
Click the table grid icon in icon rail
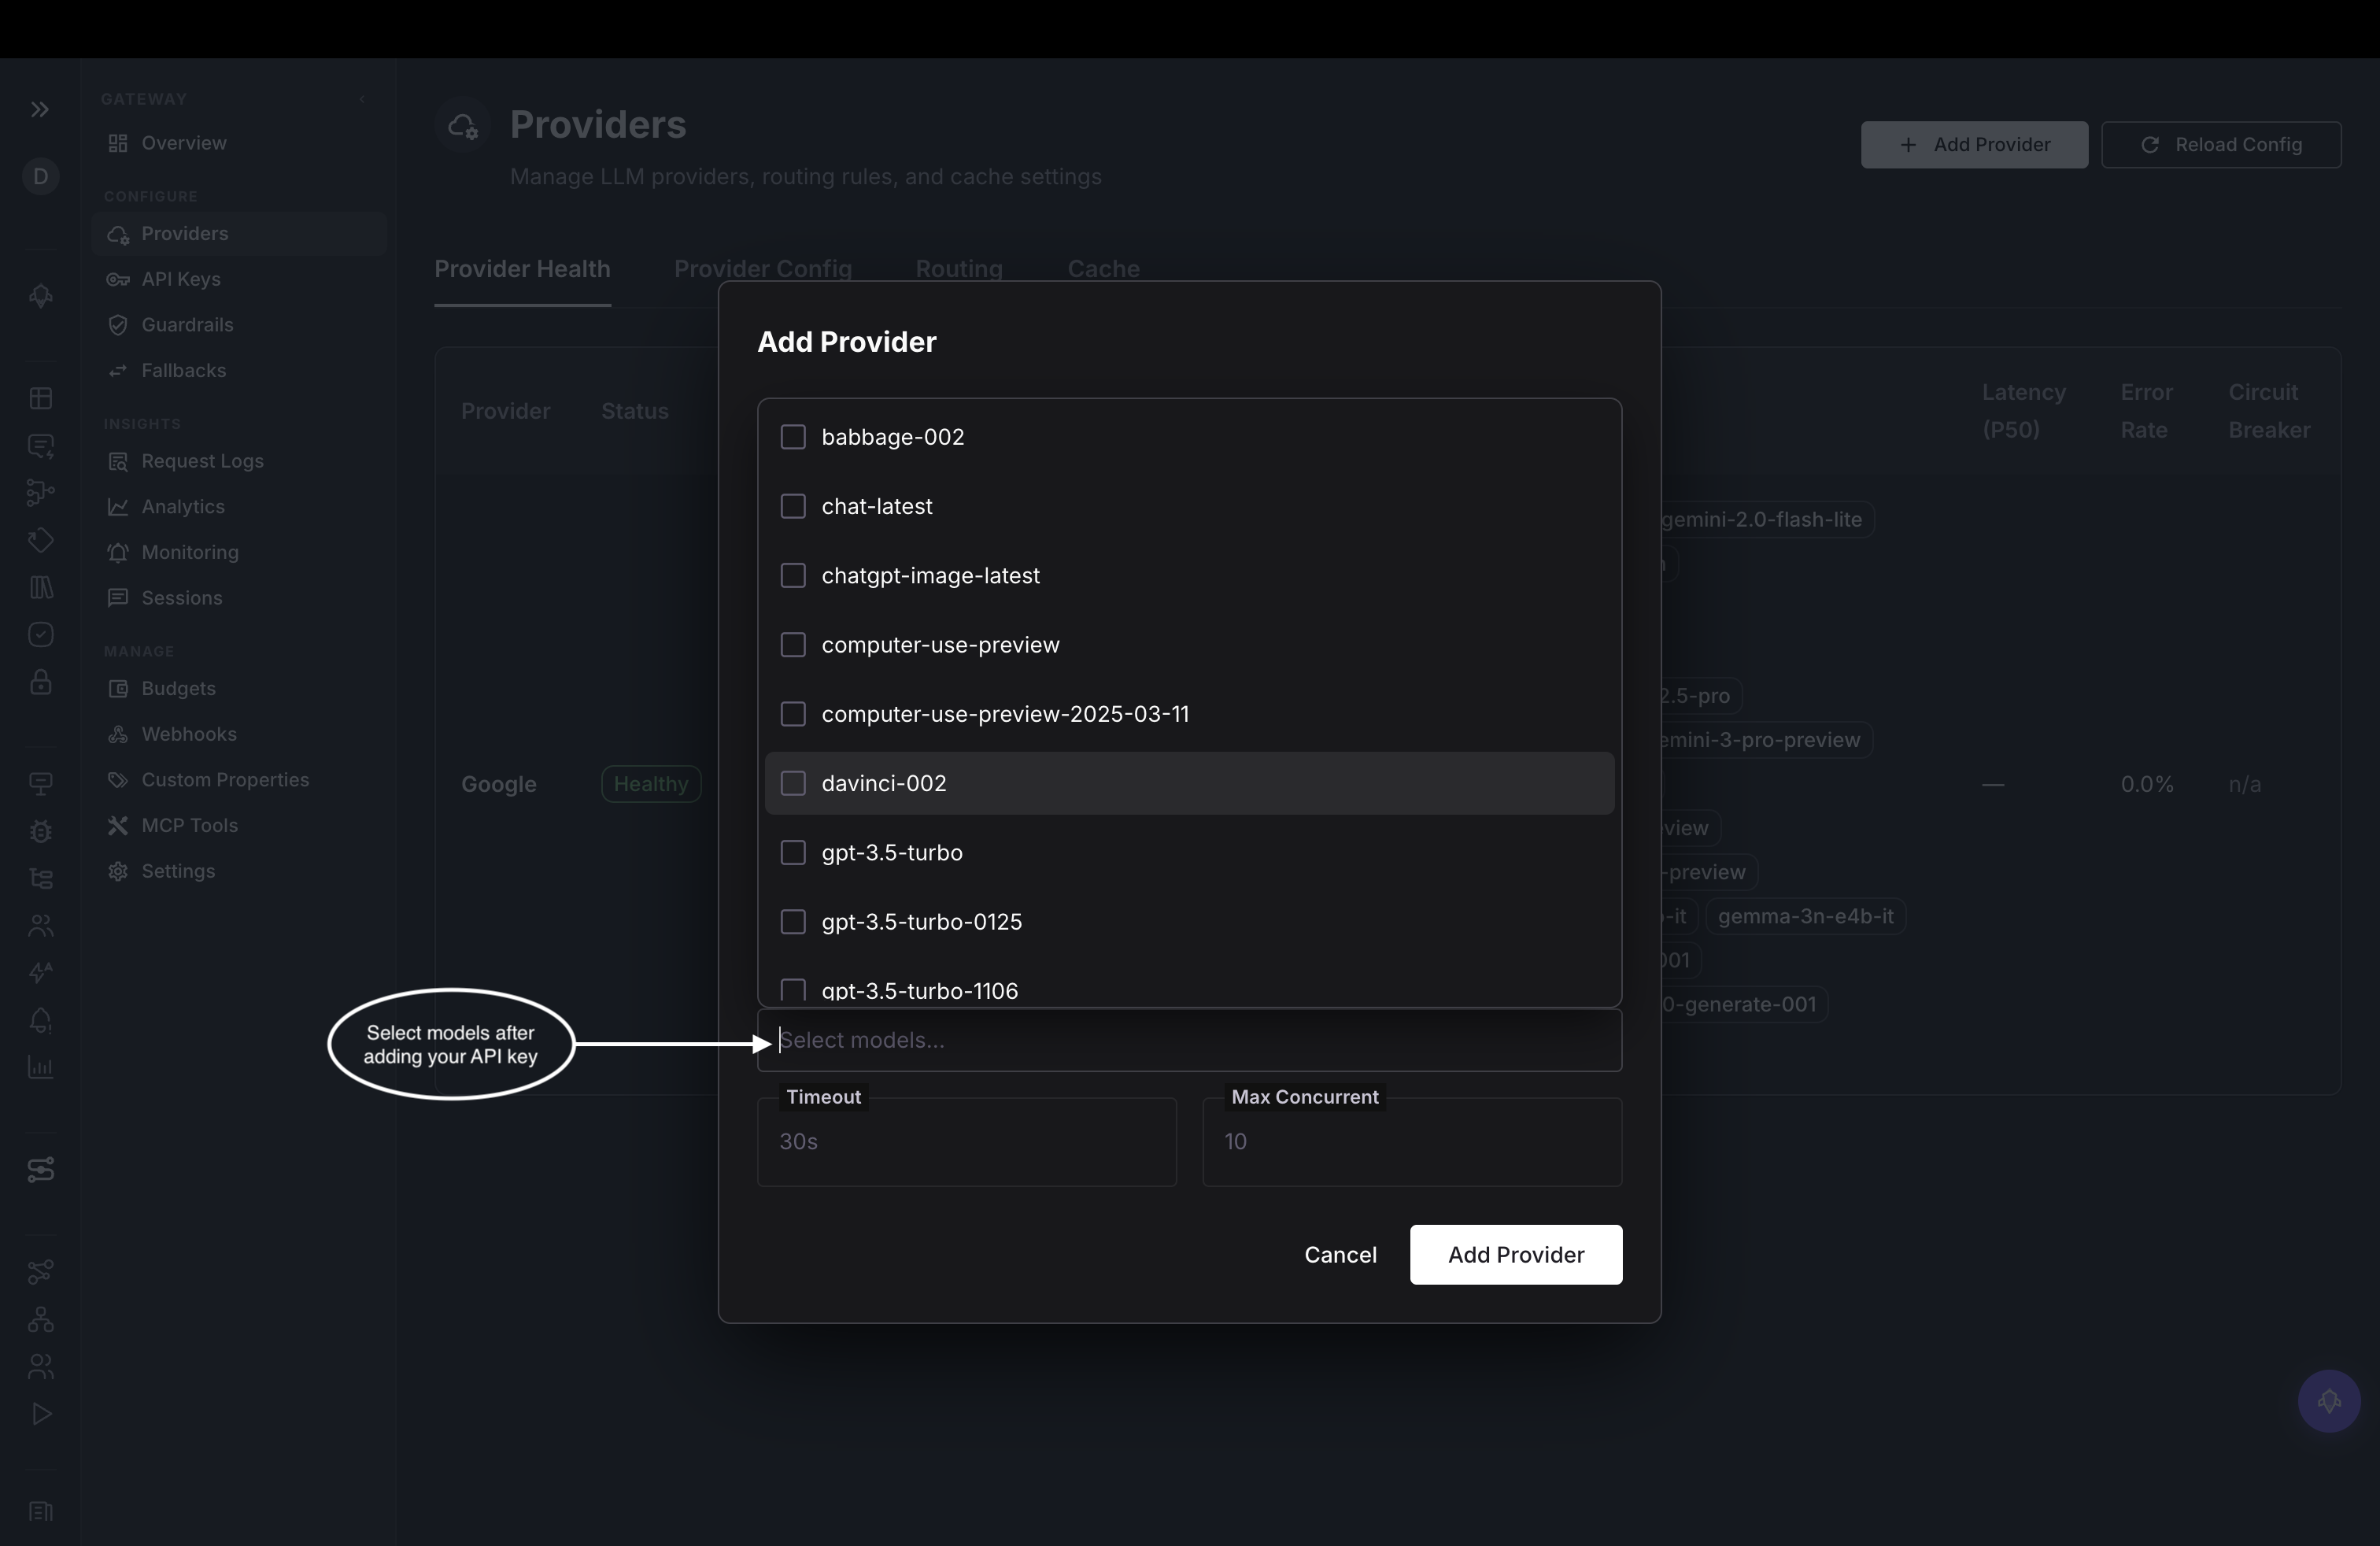pyautogui.click(x=40, y=398)
